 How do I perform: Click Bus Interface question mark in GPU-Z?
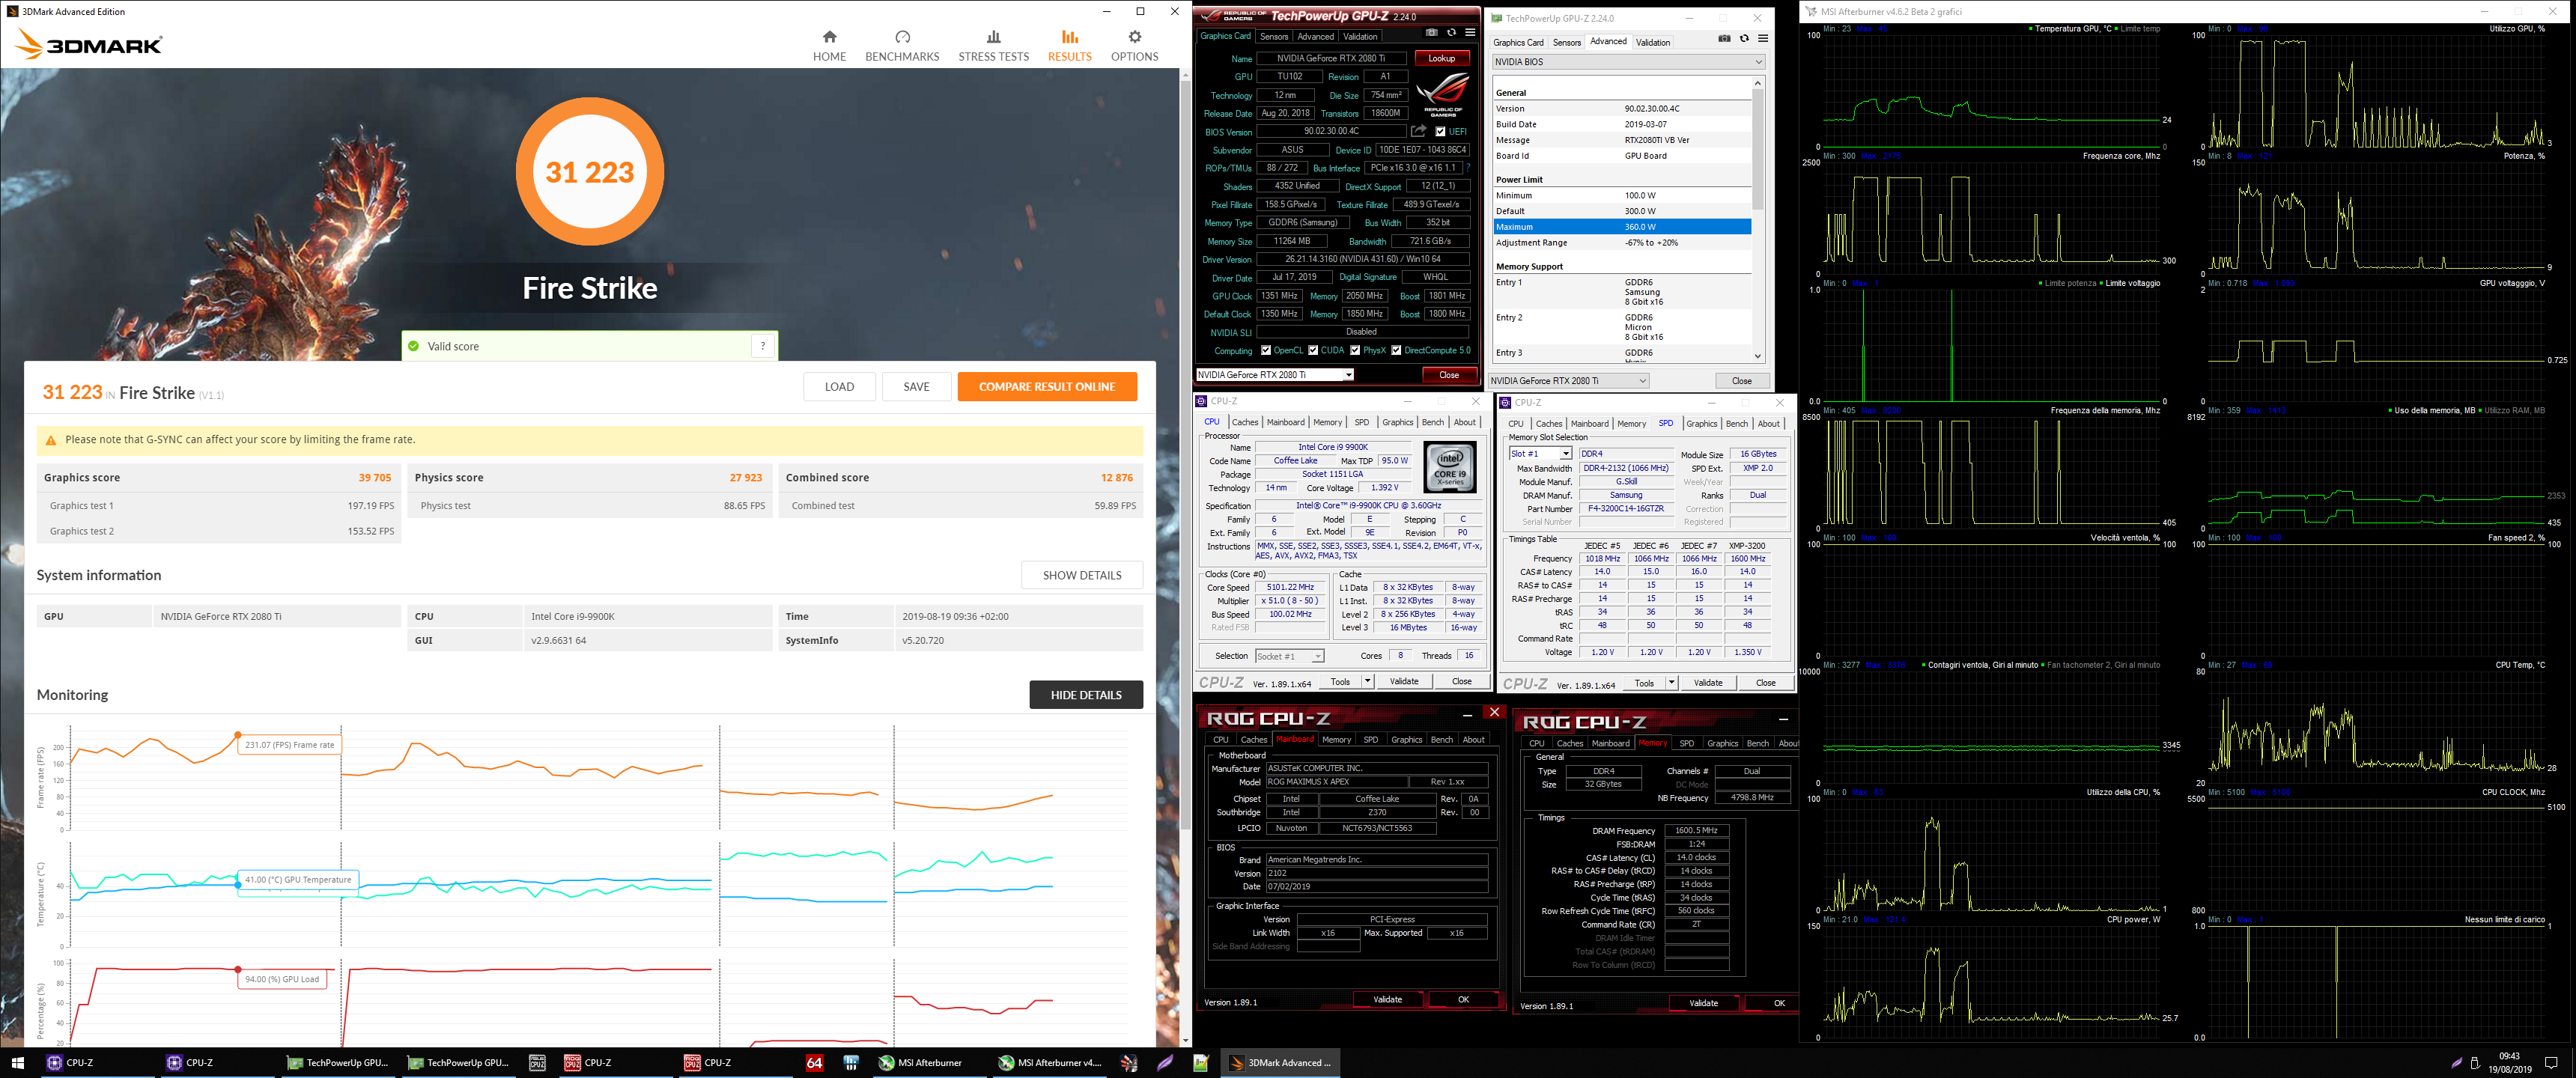pos(1468,168)
